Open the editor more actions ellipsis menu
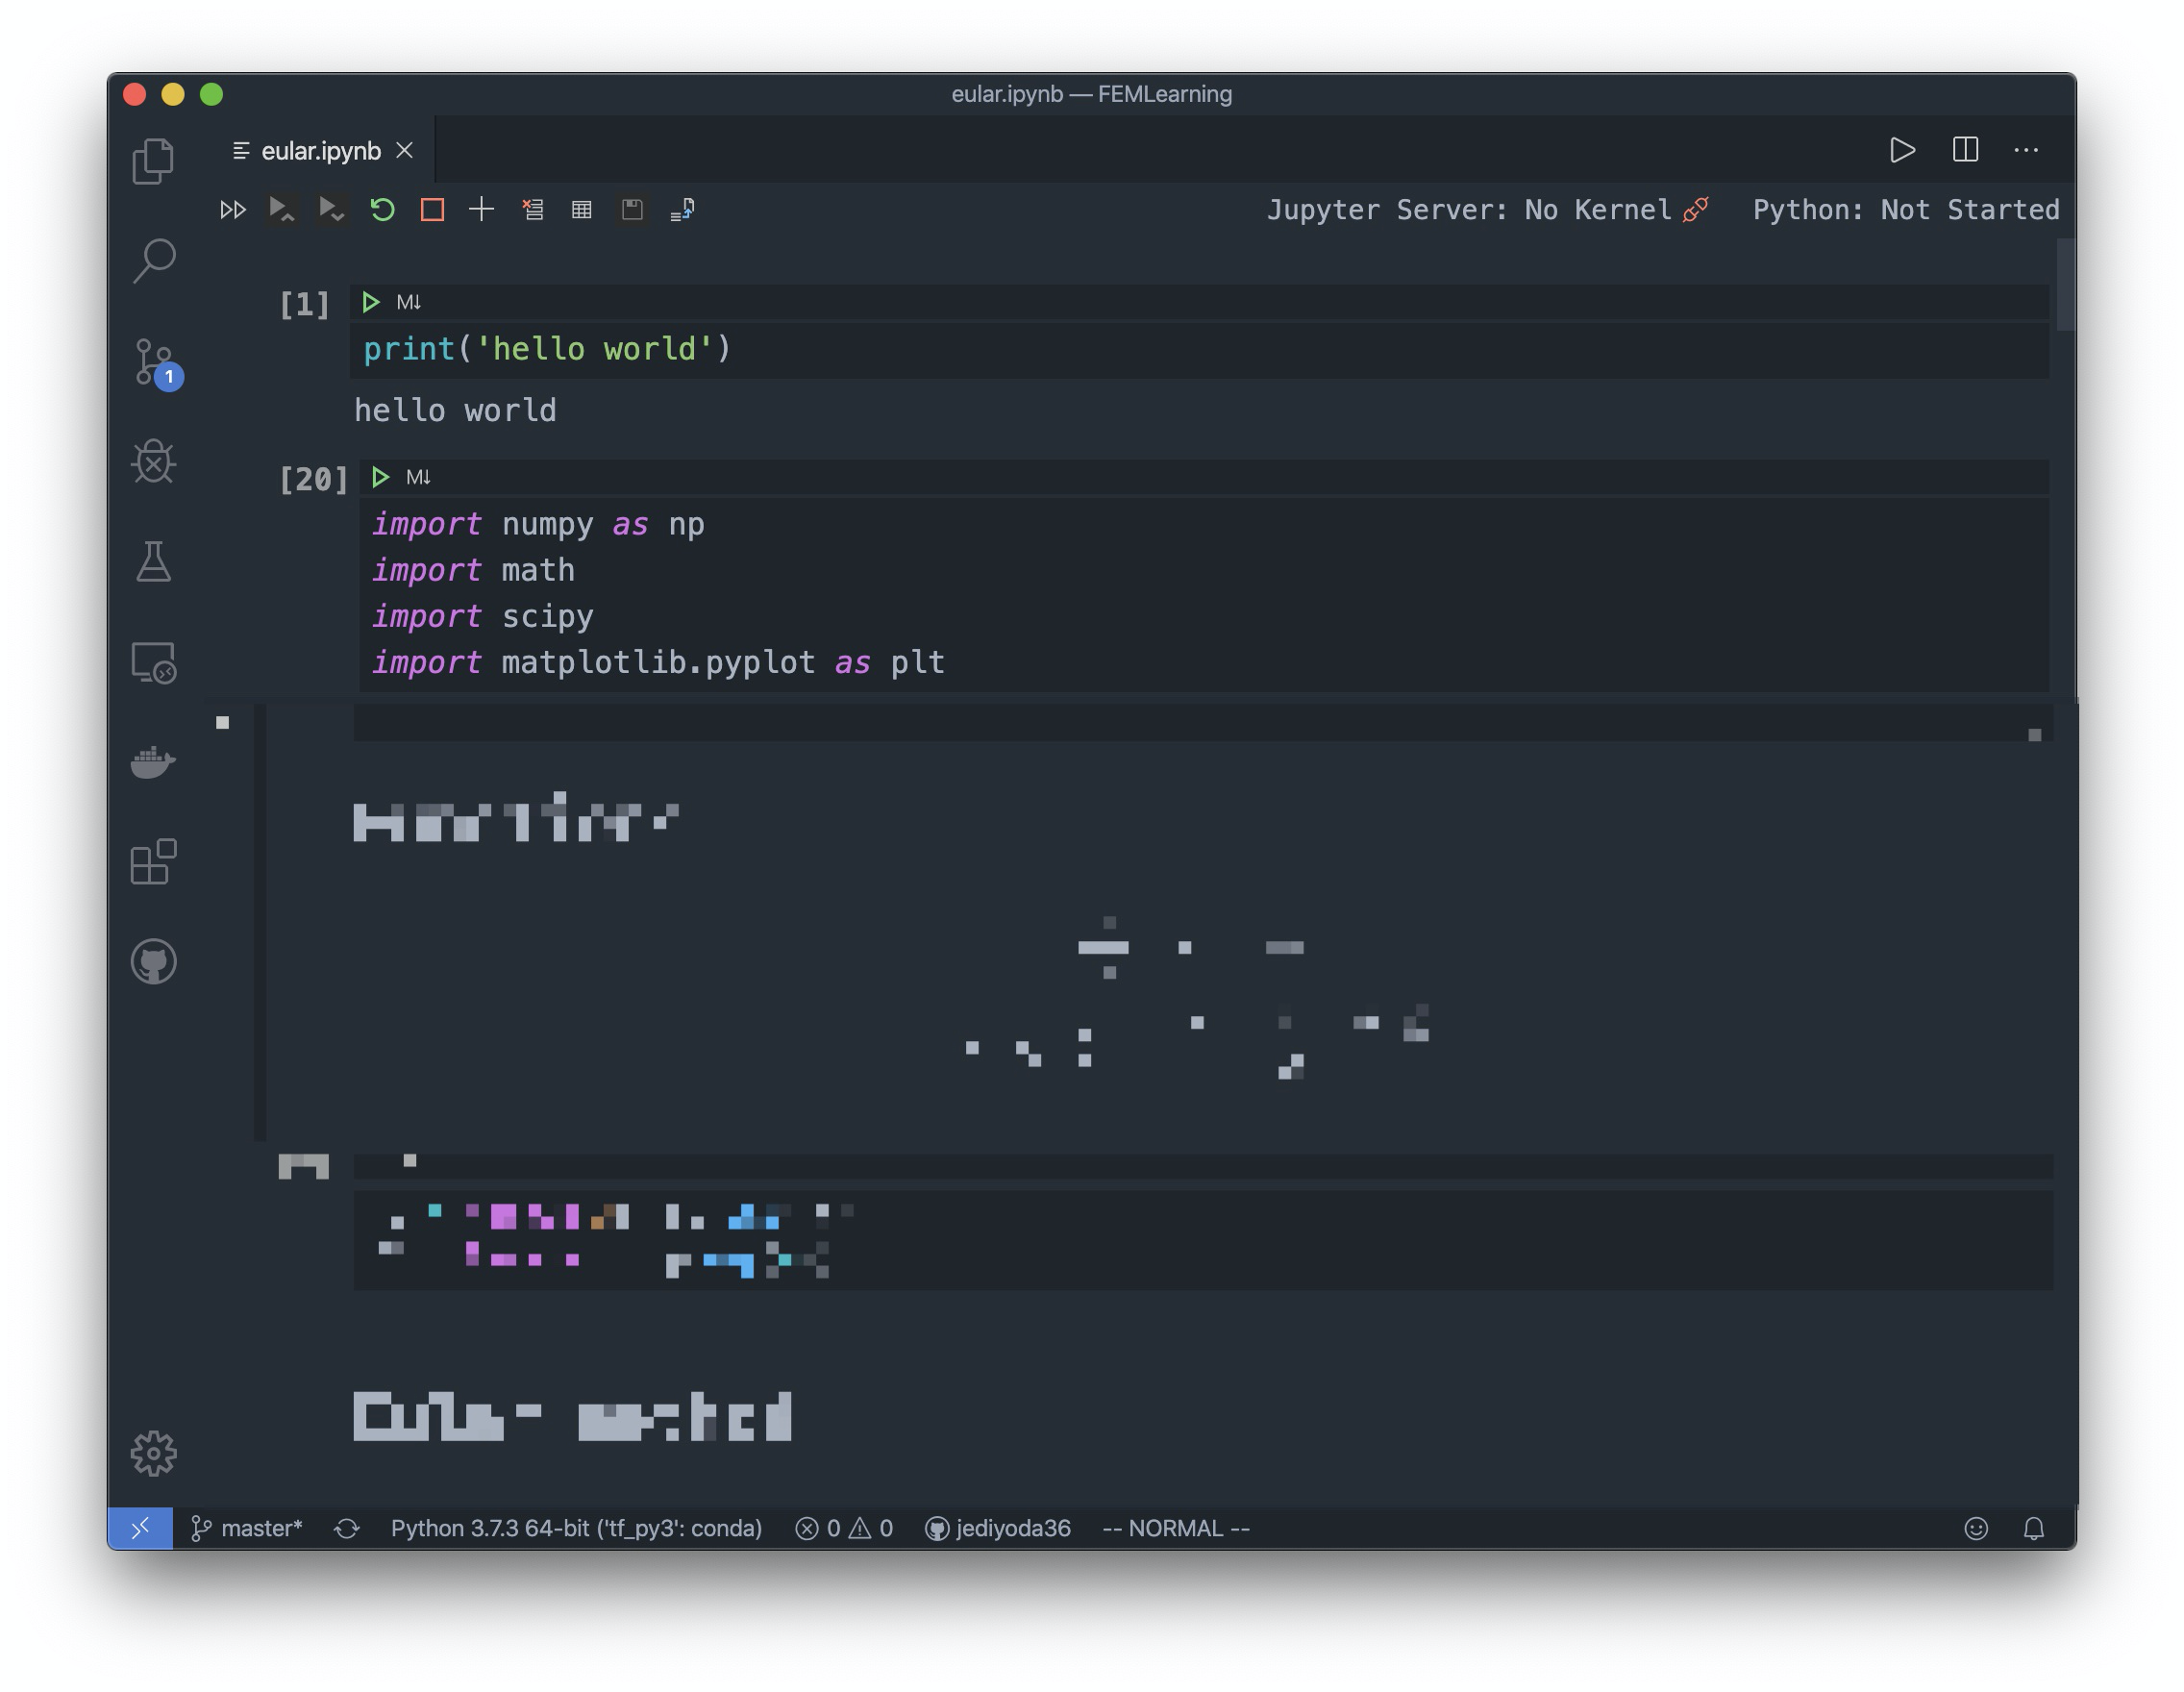The height and width of the screenshot is (1692, 2184). 2026,150
